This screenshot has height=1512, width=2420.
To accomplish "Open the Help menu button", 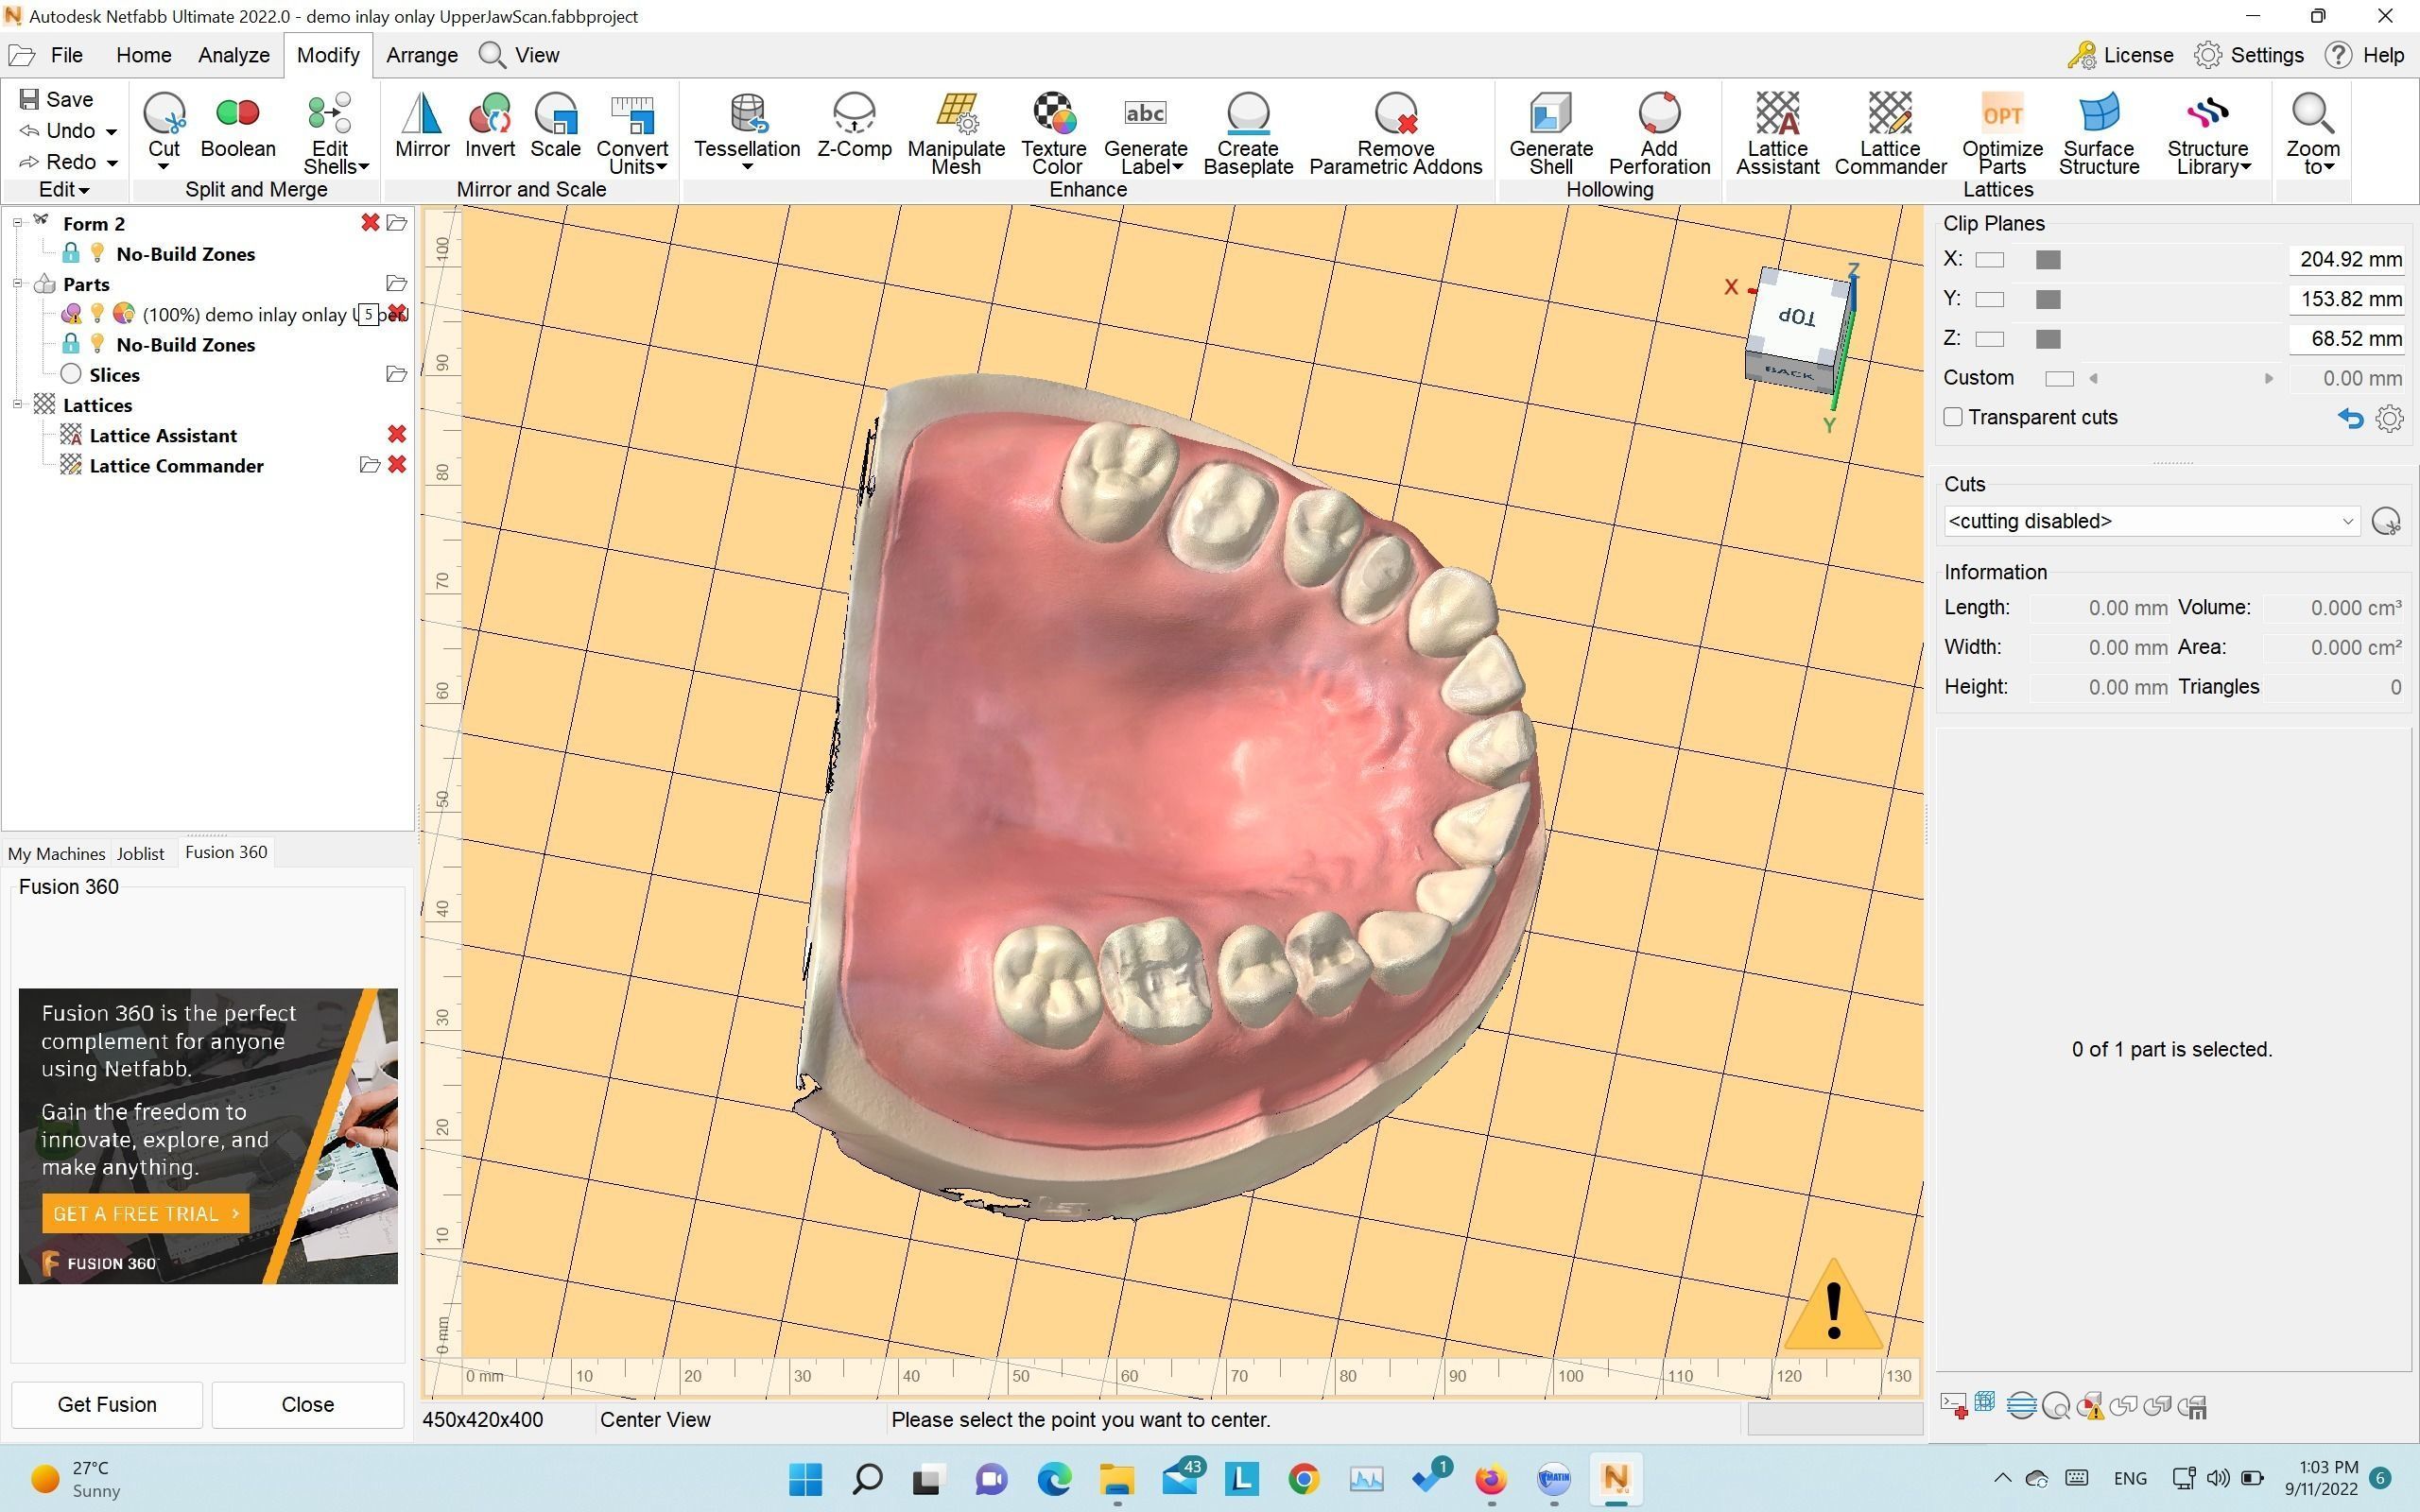I will (2365, 55).
